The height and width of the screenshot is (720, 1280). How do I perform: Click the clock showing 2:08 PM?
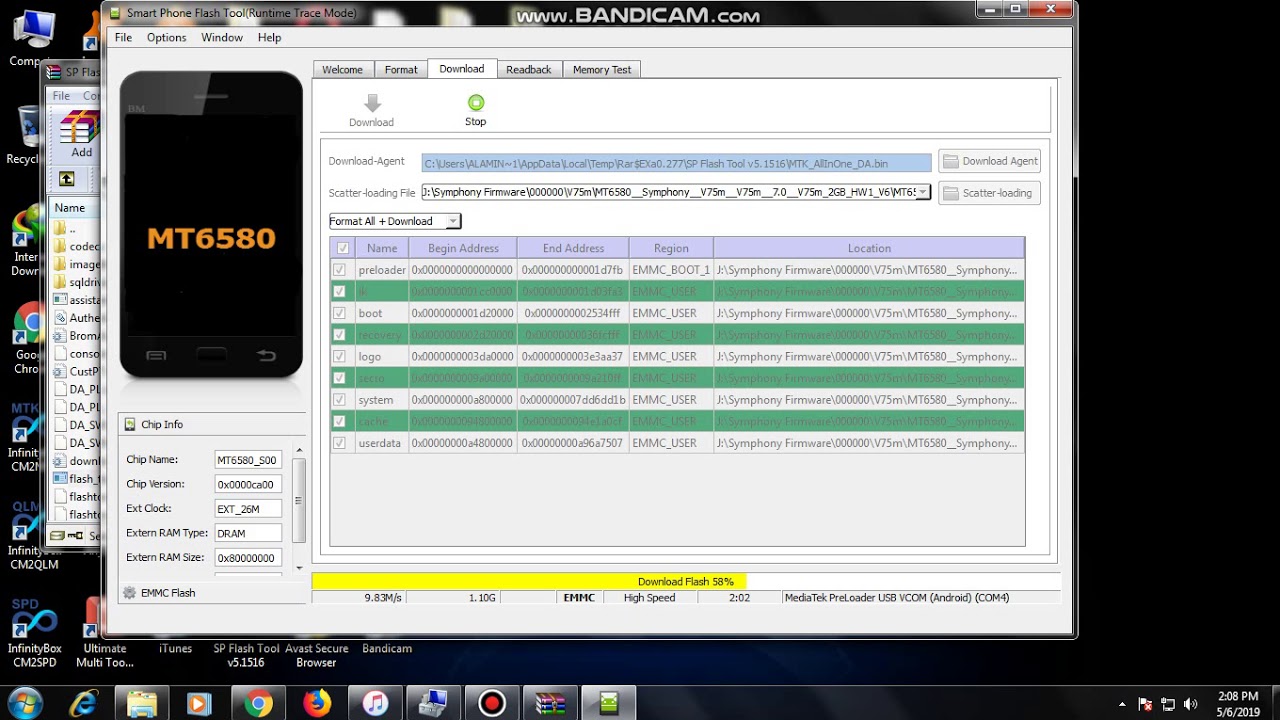point(1238,696)
